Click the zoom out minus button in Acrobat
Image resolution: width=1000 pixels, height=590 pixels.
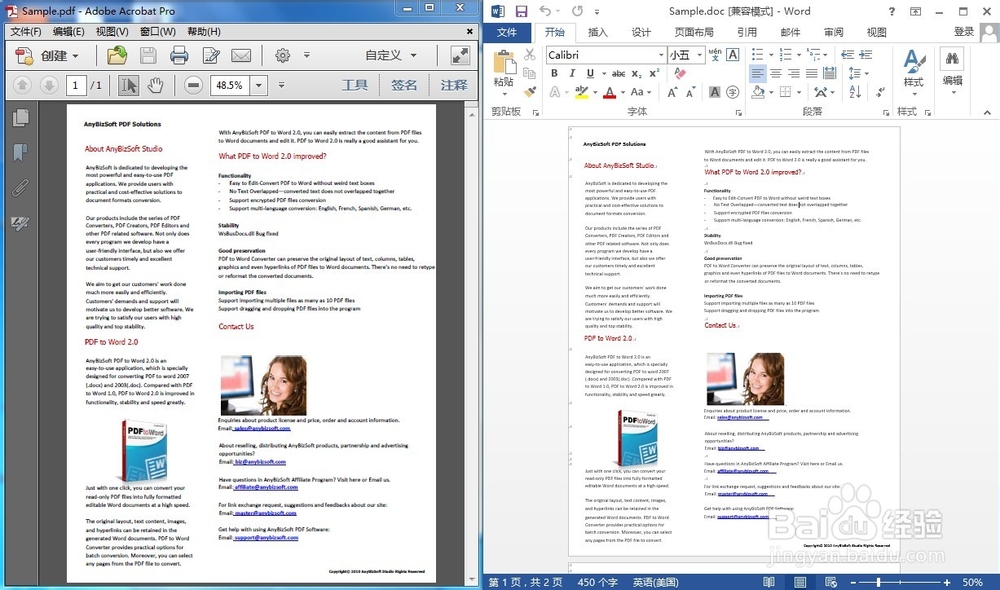[x=193, y=85]
